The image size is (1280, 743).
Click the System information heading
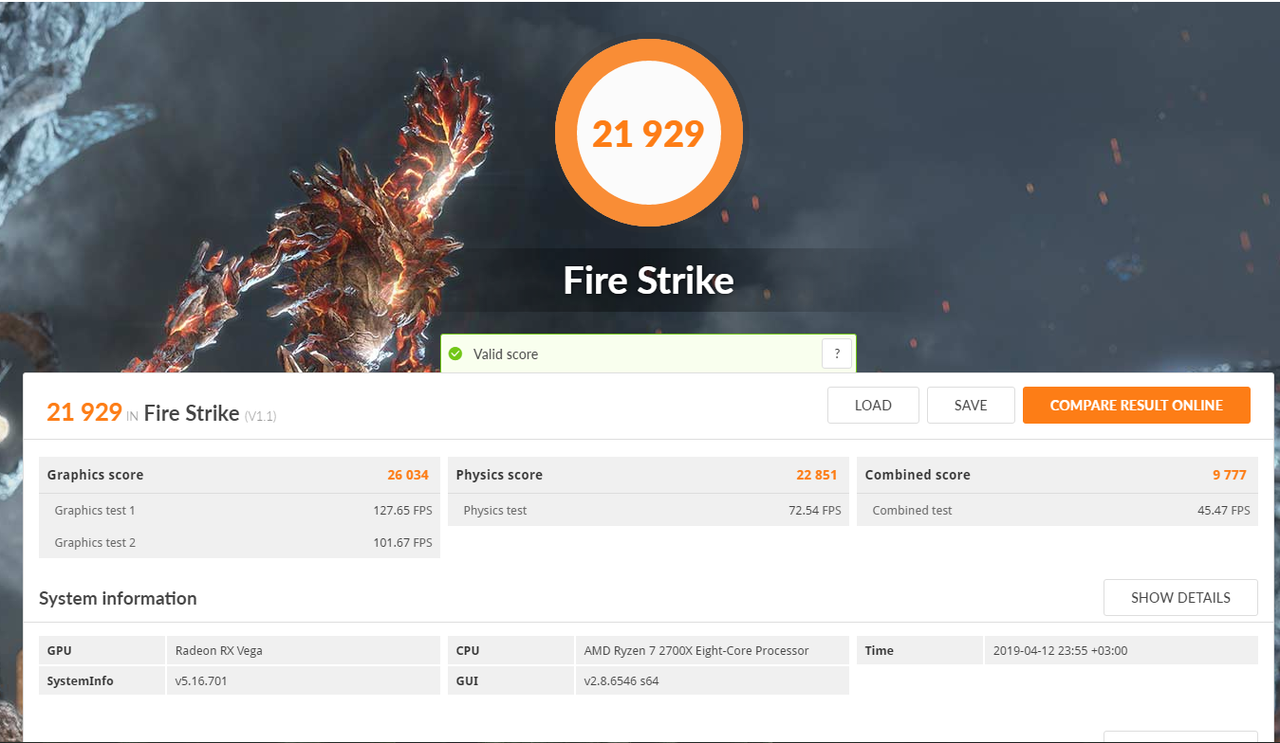coord(118,598)
